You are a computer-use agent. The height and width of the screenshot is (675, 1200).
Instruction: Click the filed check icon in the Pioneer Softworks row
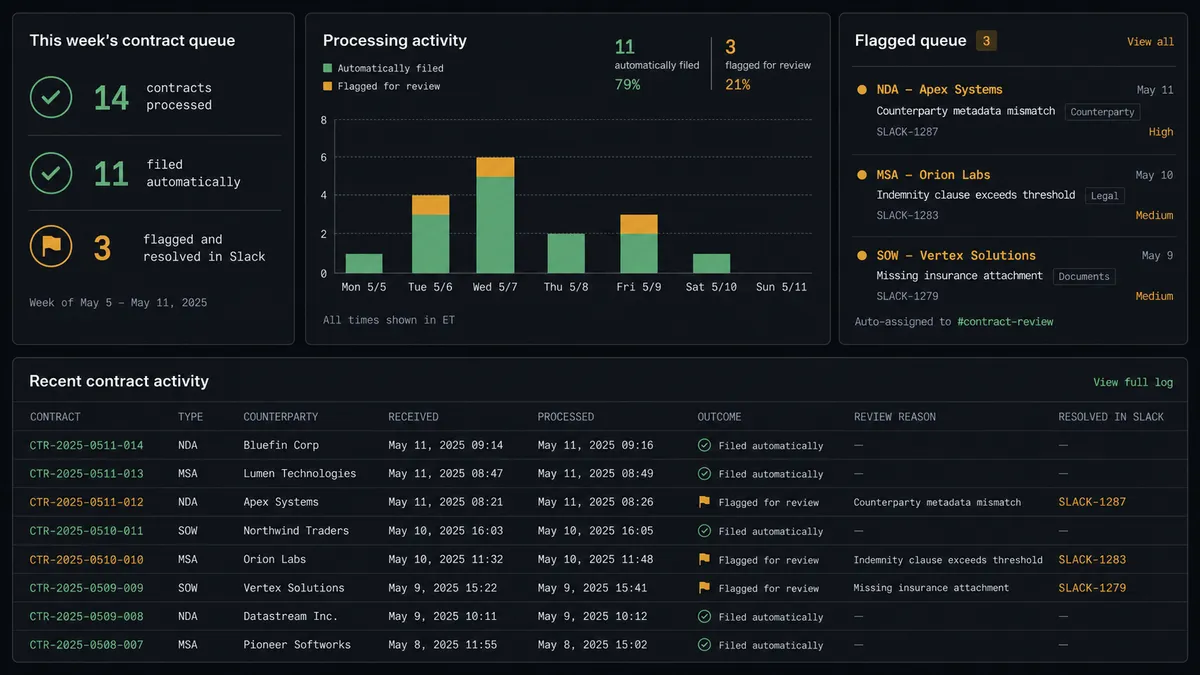click(704, 645)
